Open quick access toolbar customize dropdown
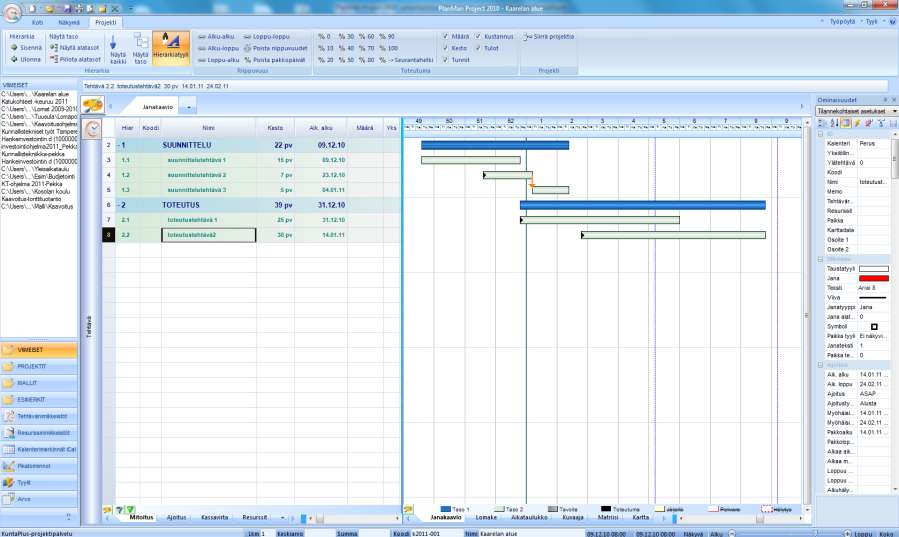Viewport: 899px width, 537px height. pyautogui.click(x=131, y=9)
